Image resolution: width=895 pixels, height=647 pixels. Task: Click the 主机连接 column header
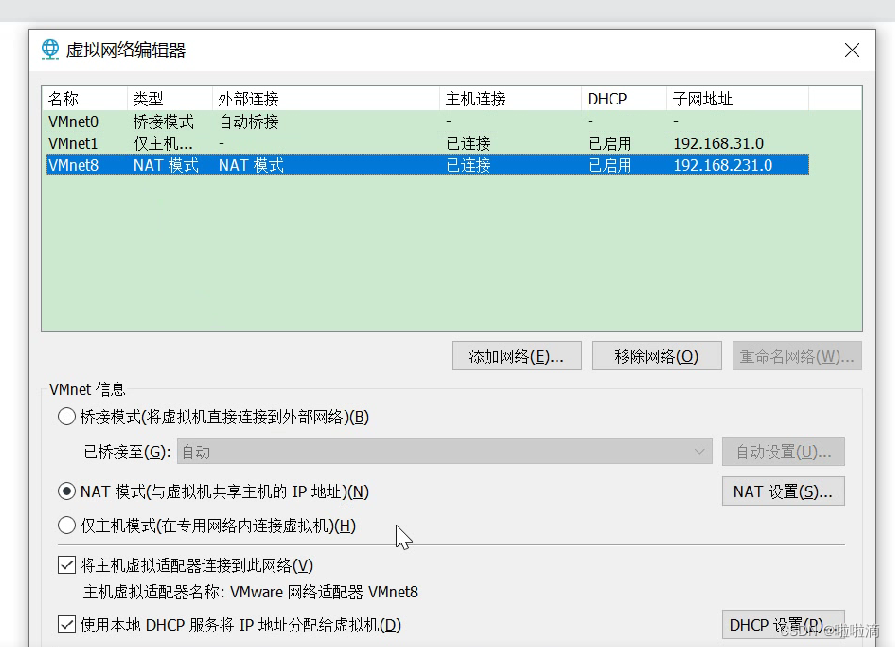click(x=510, y=99)
